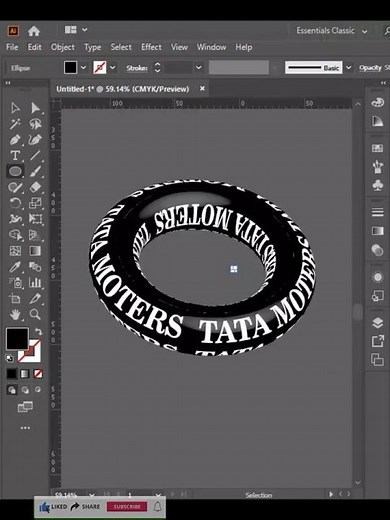Select the Pen tool
This screenshot has height=520, width=390.
click(15, 140)
